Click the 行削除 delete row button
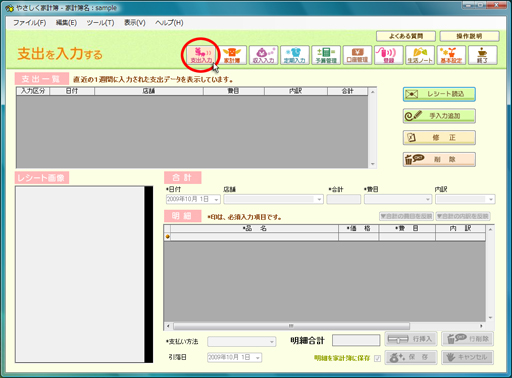Viewport: 512px width, 378px height. 467,339
